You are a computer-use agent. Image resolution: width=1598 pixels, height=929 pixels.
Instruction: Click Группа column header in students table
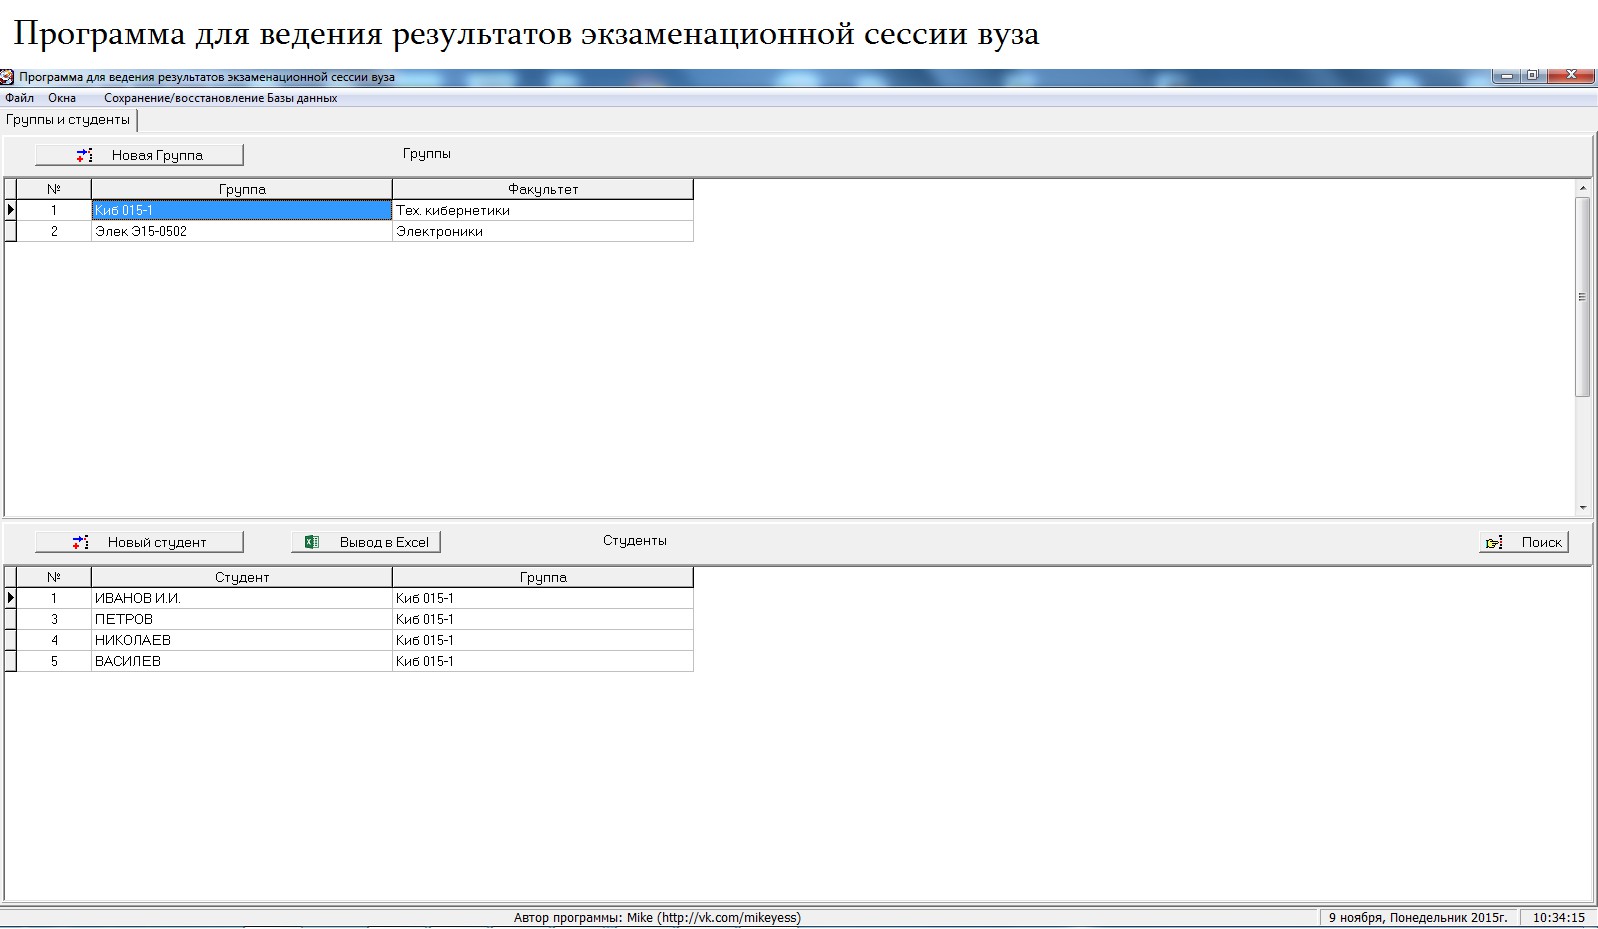click(x=542, y=577)
